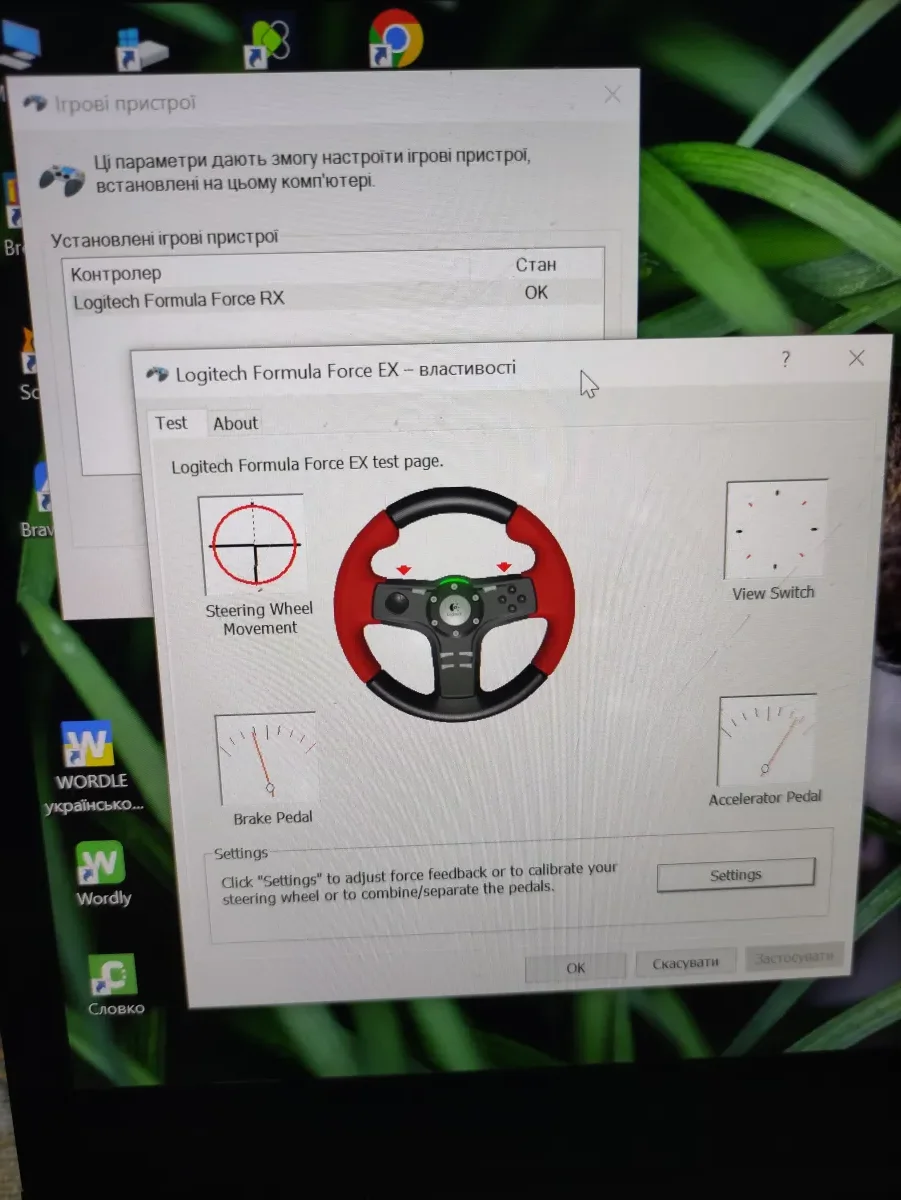
Task: Open the This PC desktop icon
Action: [x=20, y=43]
